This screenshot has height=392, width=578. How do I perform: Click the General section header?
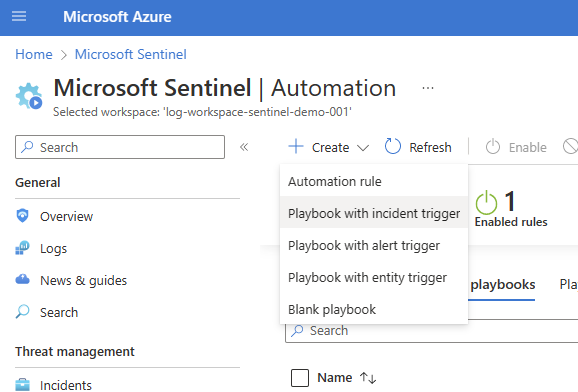[38, 183]
